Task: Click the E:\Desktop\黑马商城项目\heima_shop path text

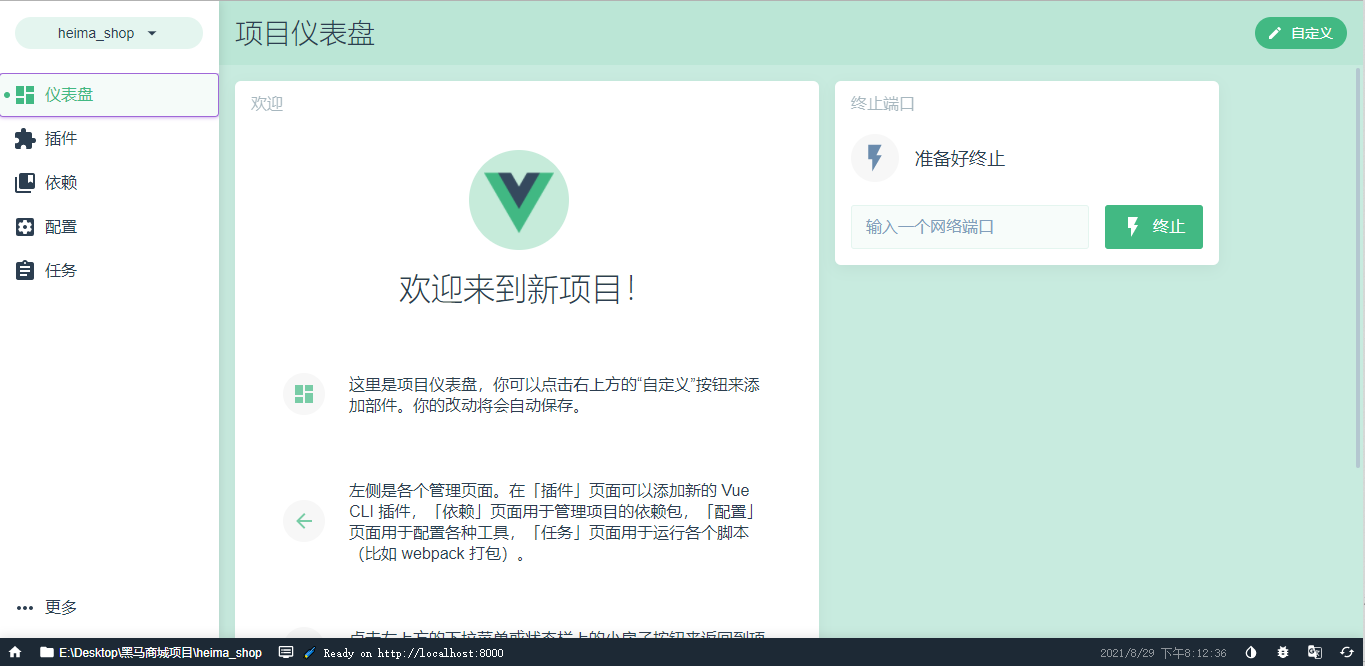Action: coord(160,652)
